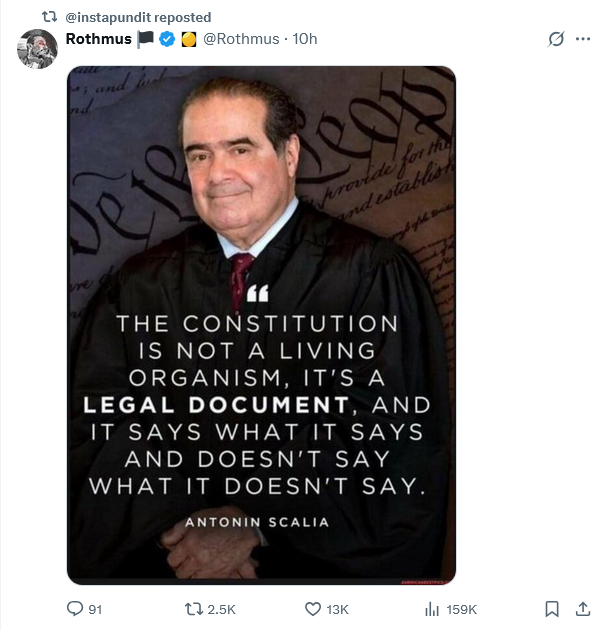608x630 pixels.
Task: Click the black flag emoji by Rothmus
Action: [x=145, y=39]
